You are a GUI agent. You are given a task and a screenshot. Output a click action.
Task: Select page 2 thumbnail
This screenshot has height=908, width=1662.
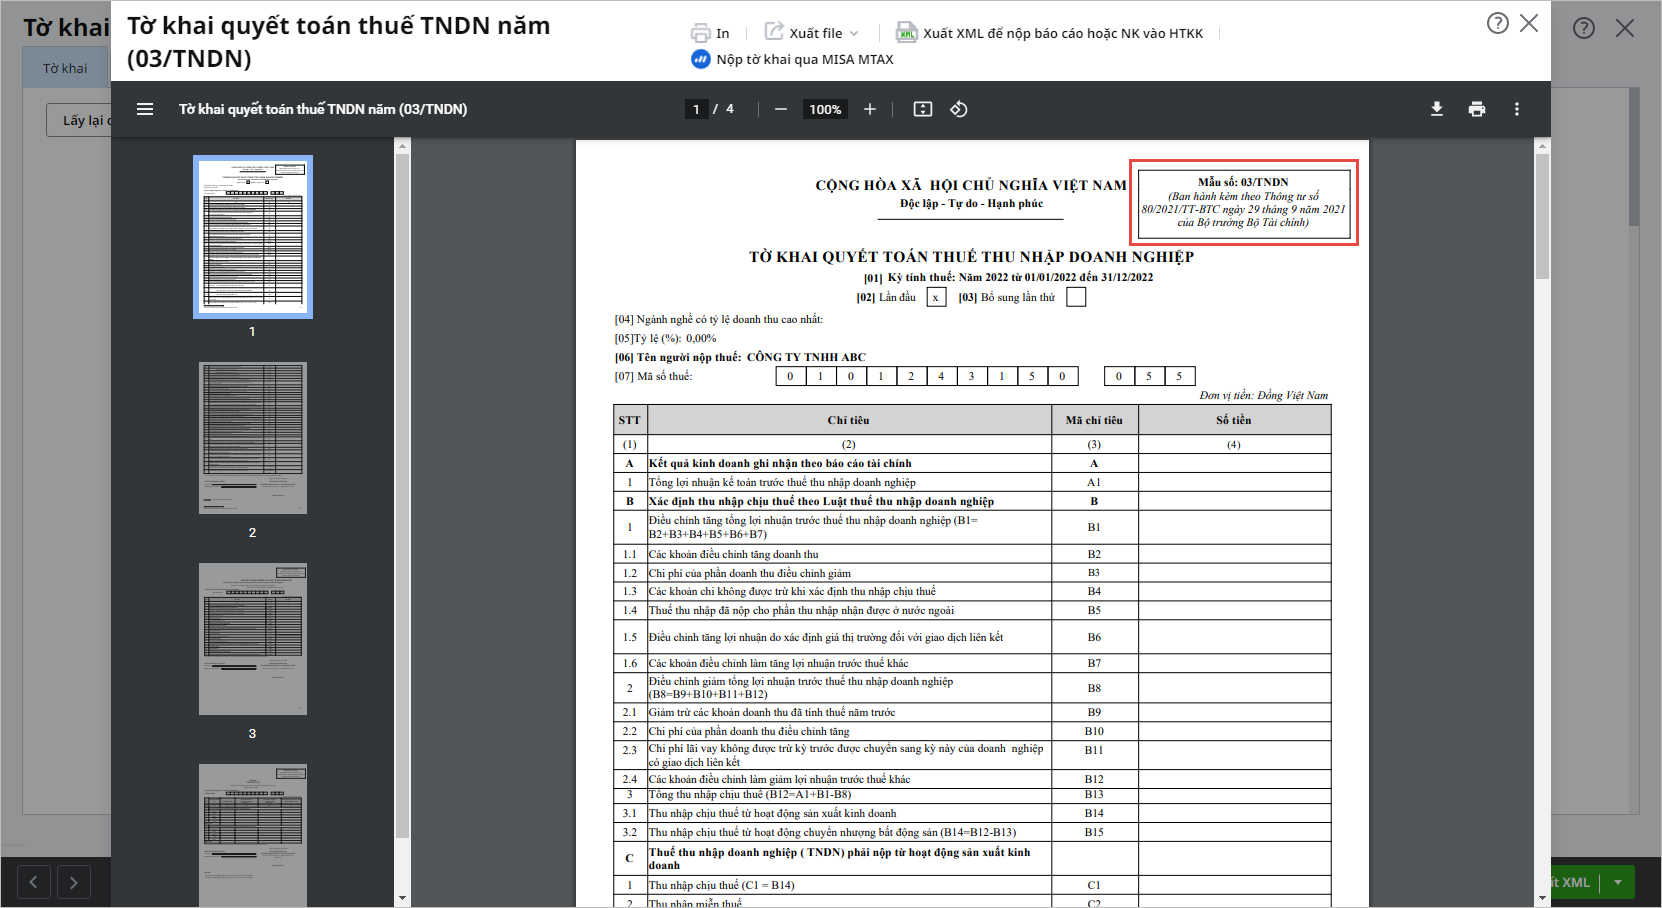[253, 438]
